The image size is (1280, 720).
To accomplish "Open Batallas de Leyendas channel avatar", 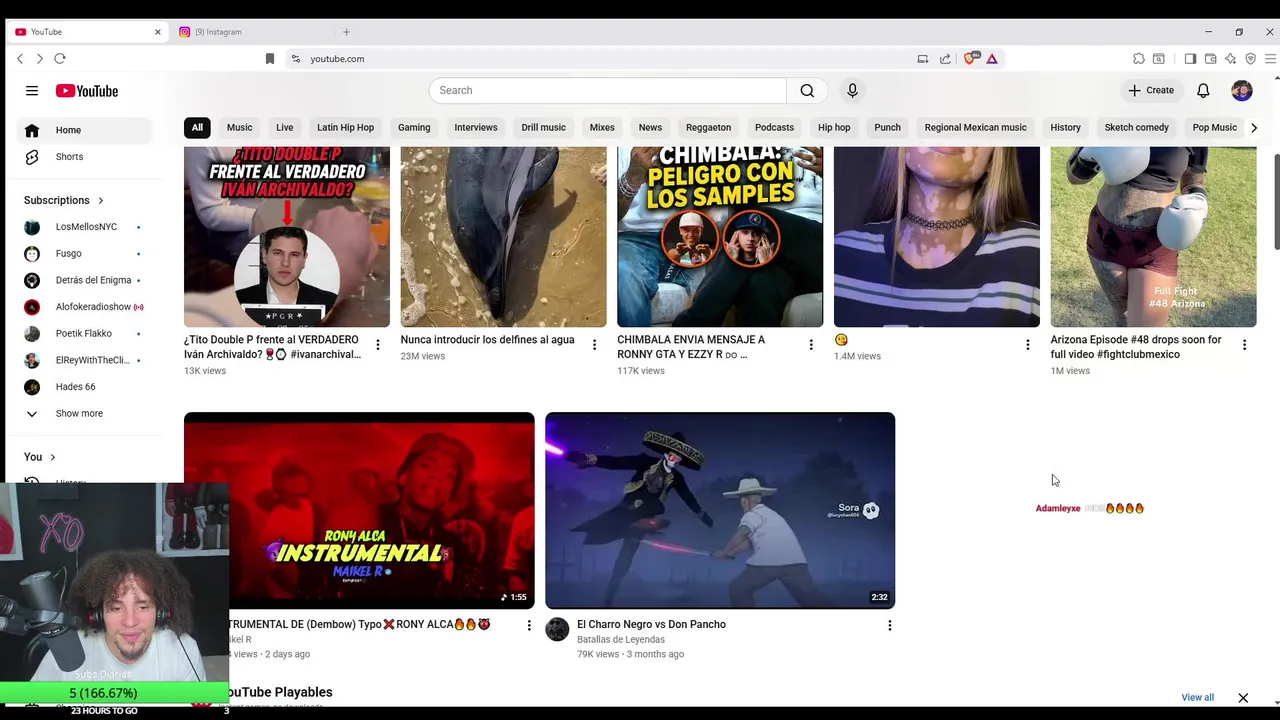I will [557, 629].
